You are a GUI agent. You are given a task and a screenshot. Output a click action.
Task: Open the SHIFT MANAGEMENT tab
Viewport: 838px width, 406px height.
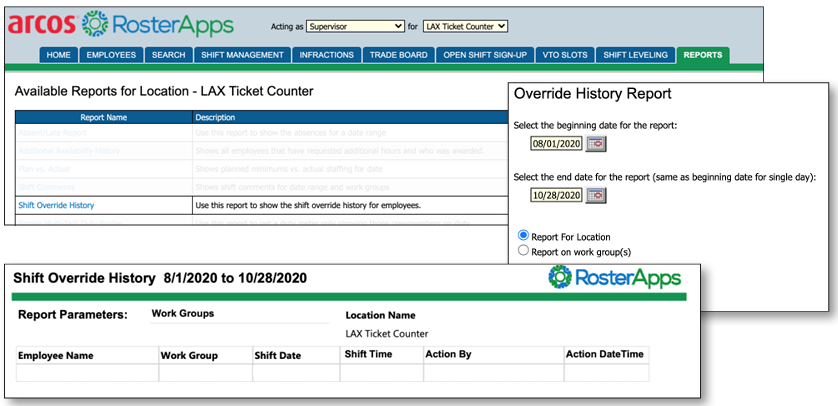tap(242, 55)
